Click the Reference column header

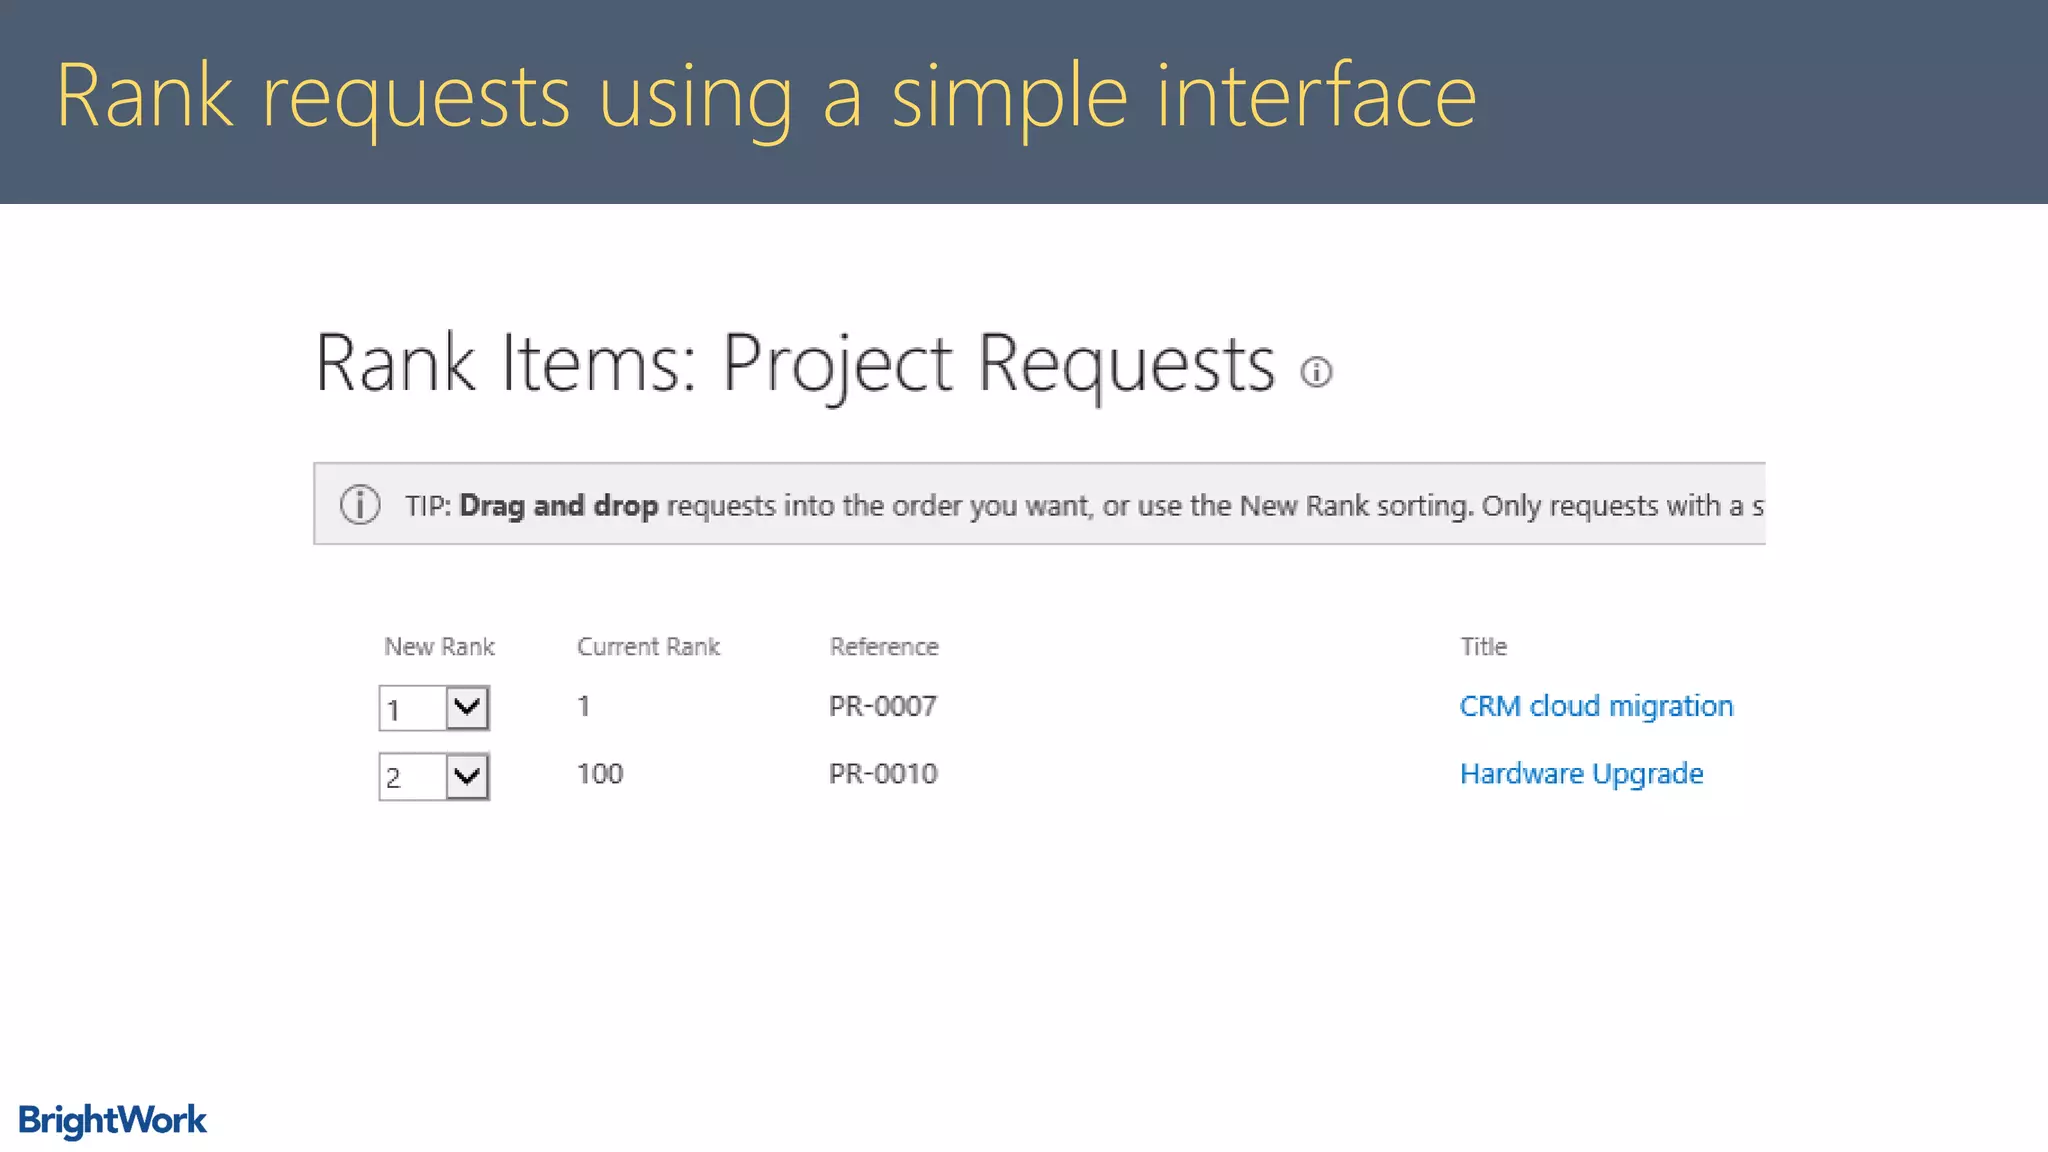tap(884, 647)
